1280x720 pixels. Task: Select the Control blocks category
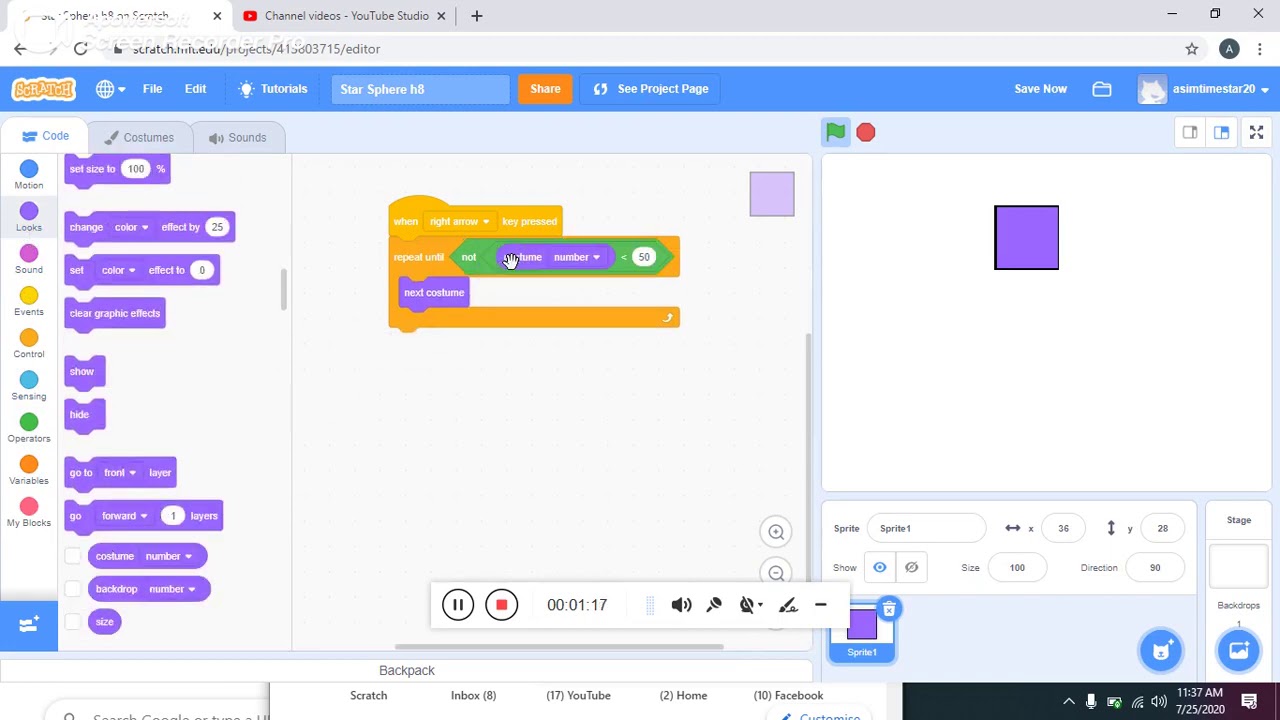point(29,343)
